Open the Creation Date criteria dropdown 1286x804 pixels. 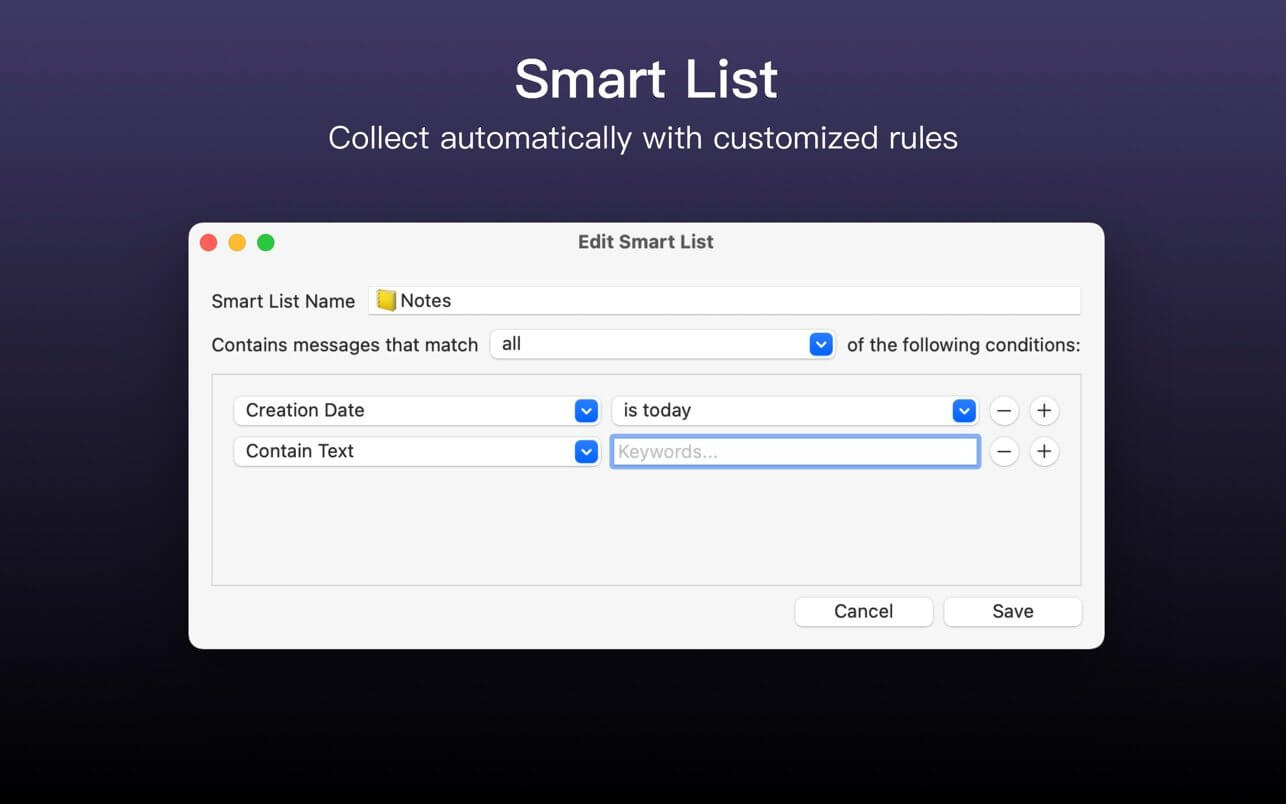tap(416, 411)
